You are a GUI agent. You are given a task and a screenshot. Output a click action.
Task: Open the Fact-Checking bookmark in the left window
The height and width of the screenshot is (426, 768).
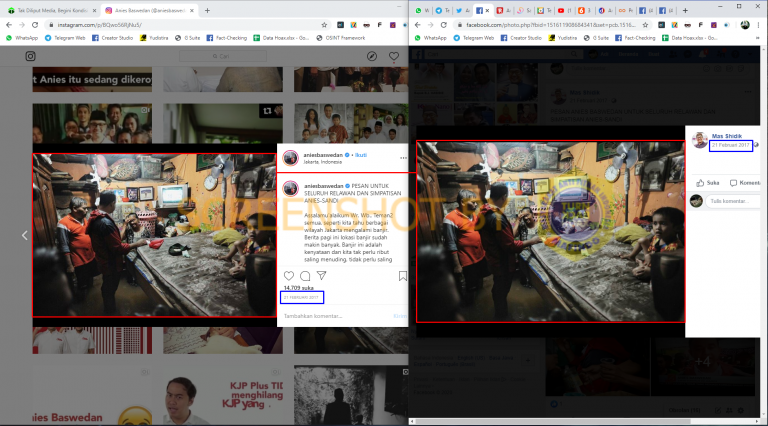click(x=227, y=38)
